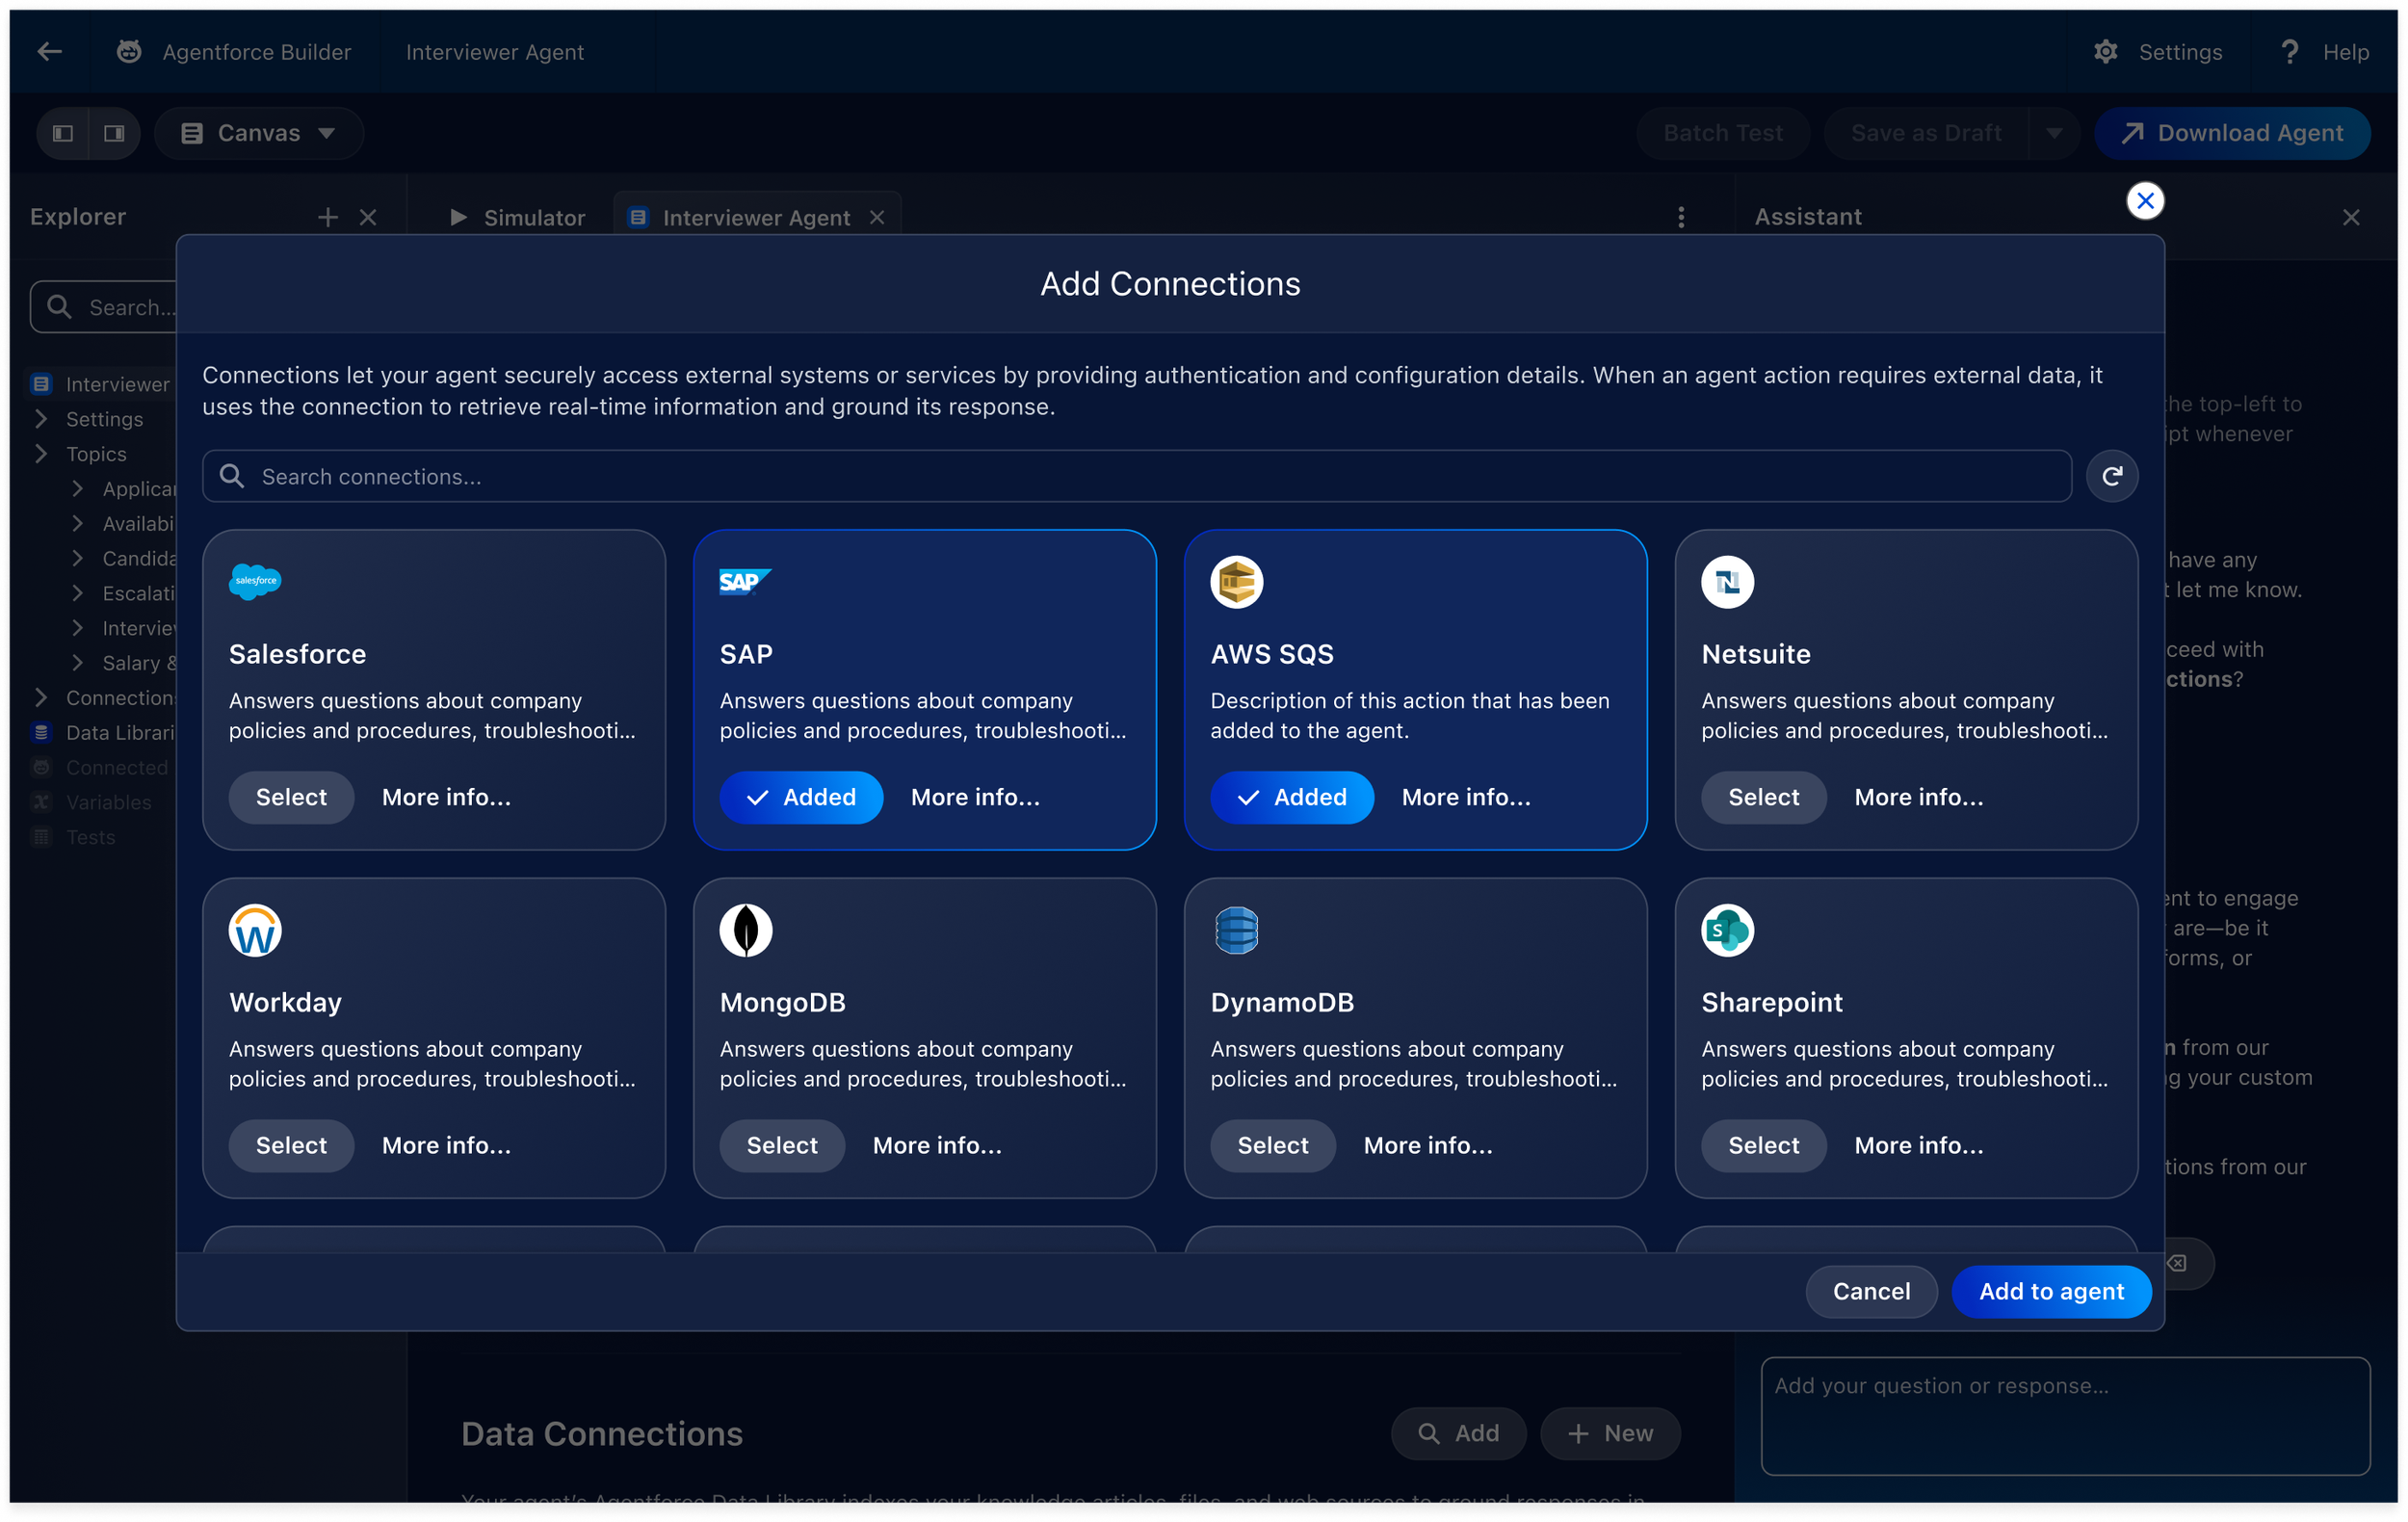2408x1522 pixels.
Task: Select the DynamoDB connection
Action: pos(1273,1145)
